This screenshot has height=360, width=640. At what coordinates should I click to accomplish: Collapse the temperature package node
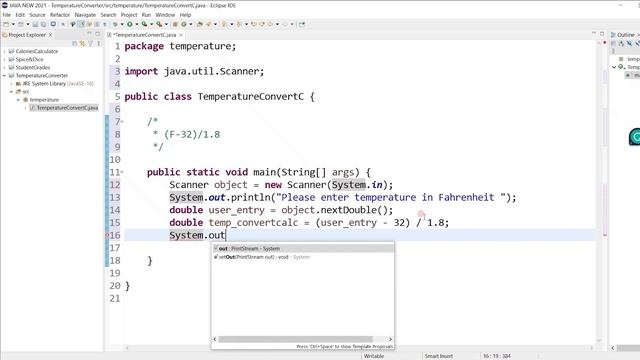[x=18, y=100]
